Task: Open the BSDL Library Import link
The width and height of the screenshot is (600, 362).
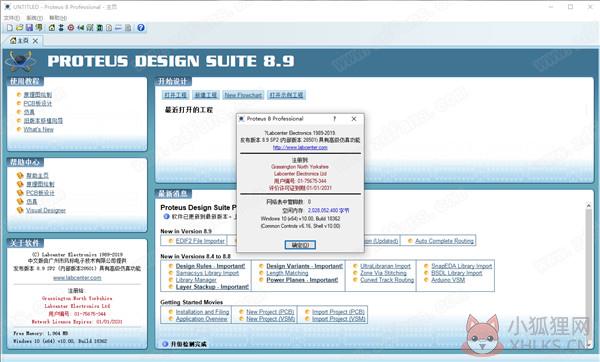Action: (x=457, y=273)
